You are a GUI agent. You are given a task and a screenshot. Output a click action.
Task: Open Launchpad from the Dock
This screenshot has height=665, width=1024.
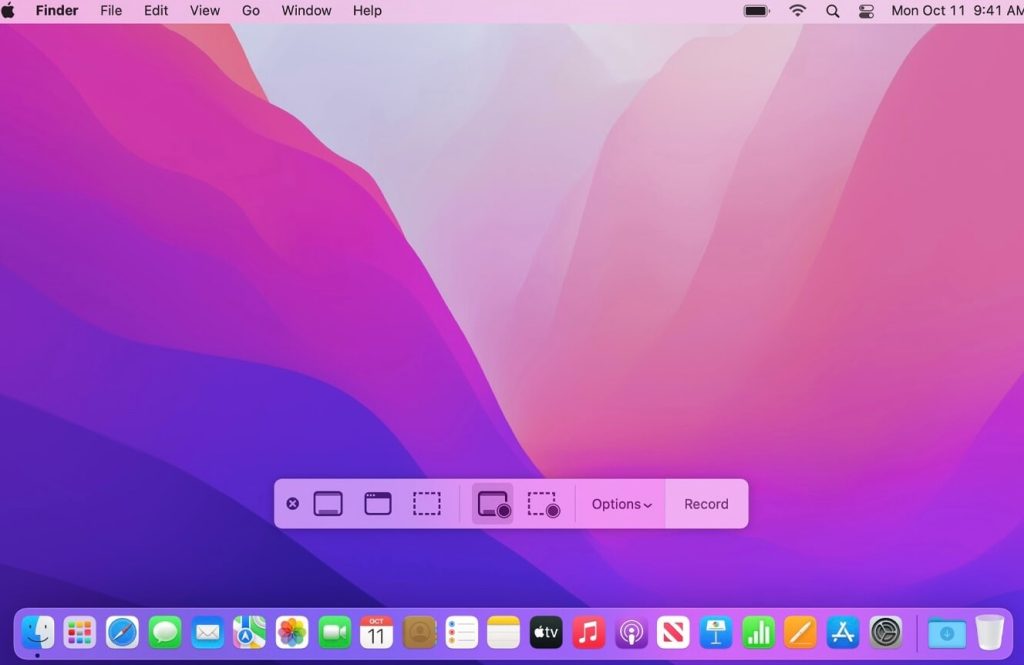pyautogui.click(x=80, y=632)
